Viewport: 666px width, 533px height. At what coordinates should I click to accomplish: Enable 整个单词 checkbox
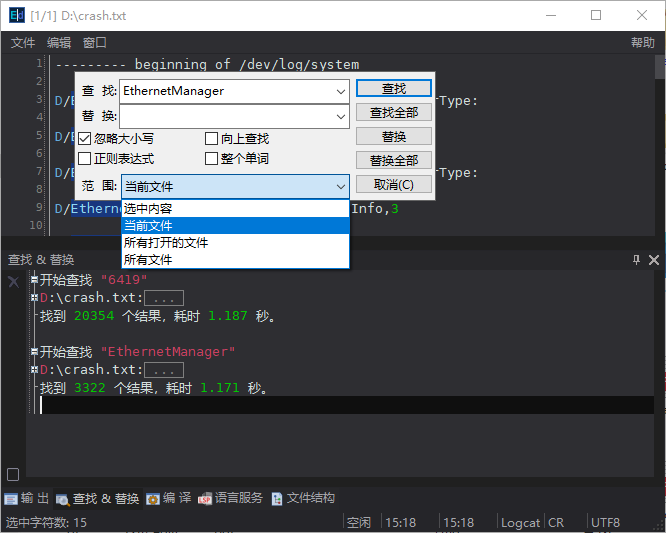[x=211, y=158]
